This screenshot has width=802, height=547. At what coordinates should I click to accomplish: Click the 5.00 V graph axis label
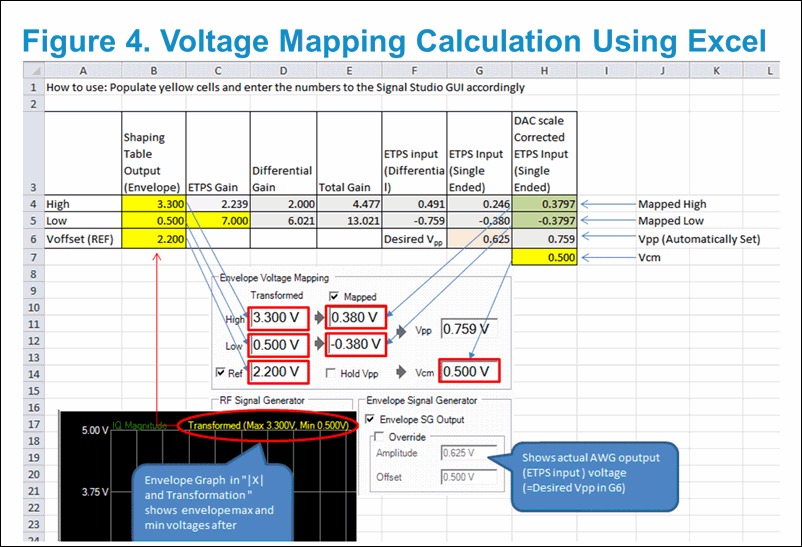coord(95,430)
